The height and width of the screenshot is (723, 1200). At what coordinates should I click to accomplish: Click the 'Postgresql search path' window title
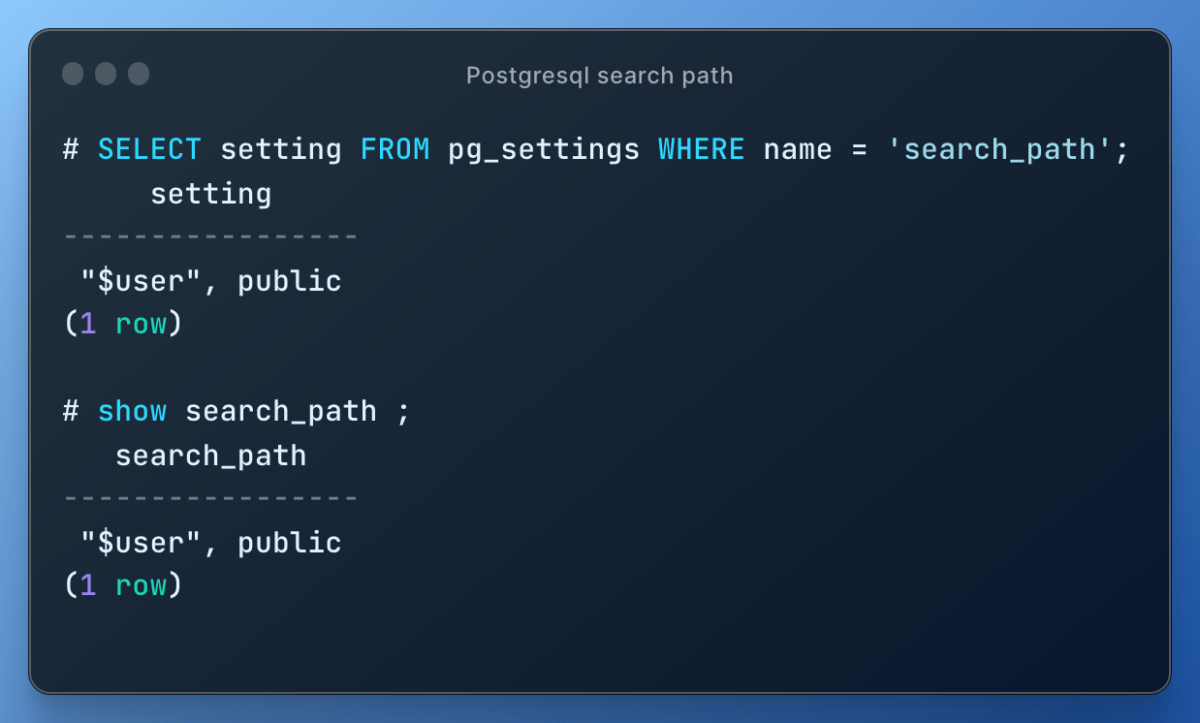pos(599,76)
